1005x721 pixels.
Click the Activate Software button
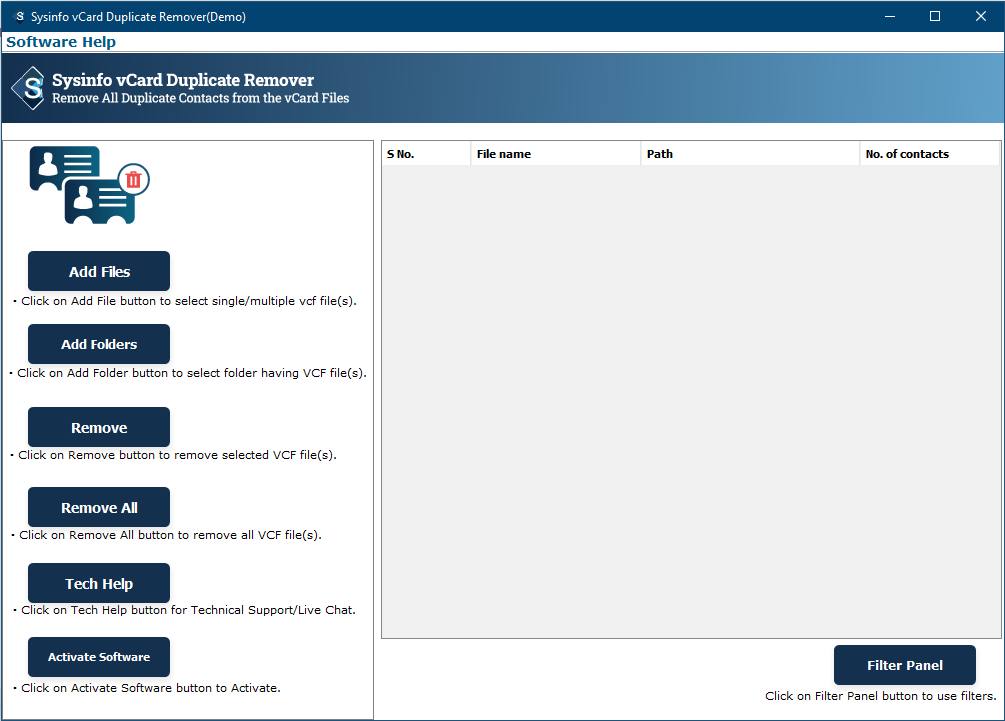pyautogui.click(x=99, y=657)
